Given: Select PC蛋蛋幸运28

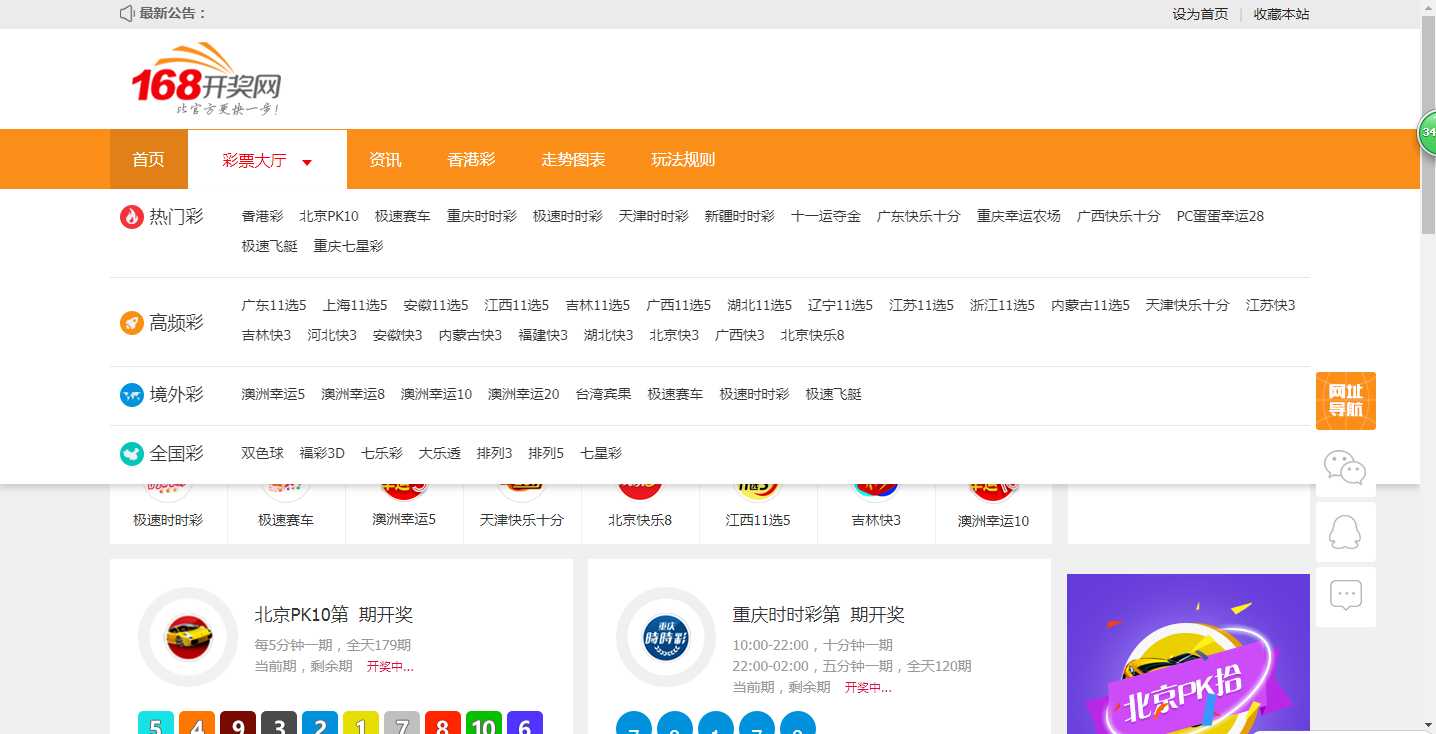Looking at the screenshot, I should point(1220,216).
